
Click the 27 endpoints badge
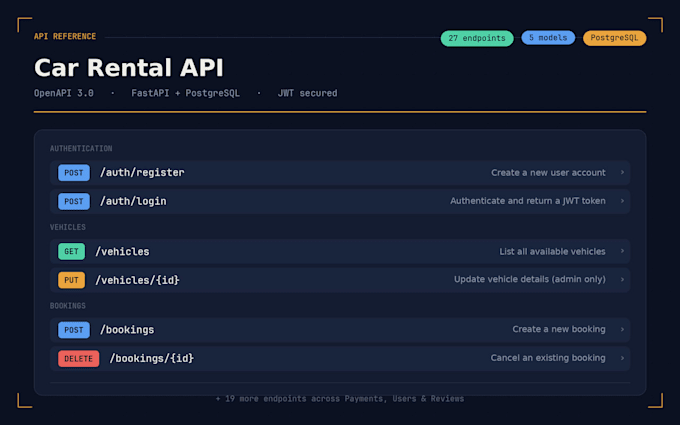pos(477,38)
